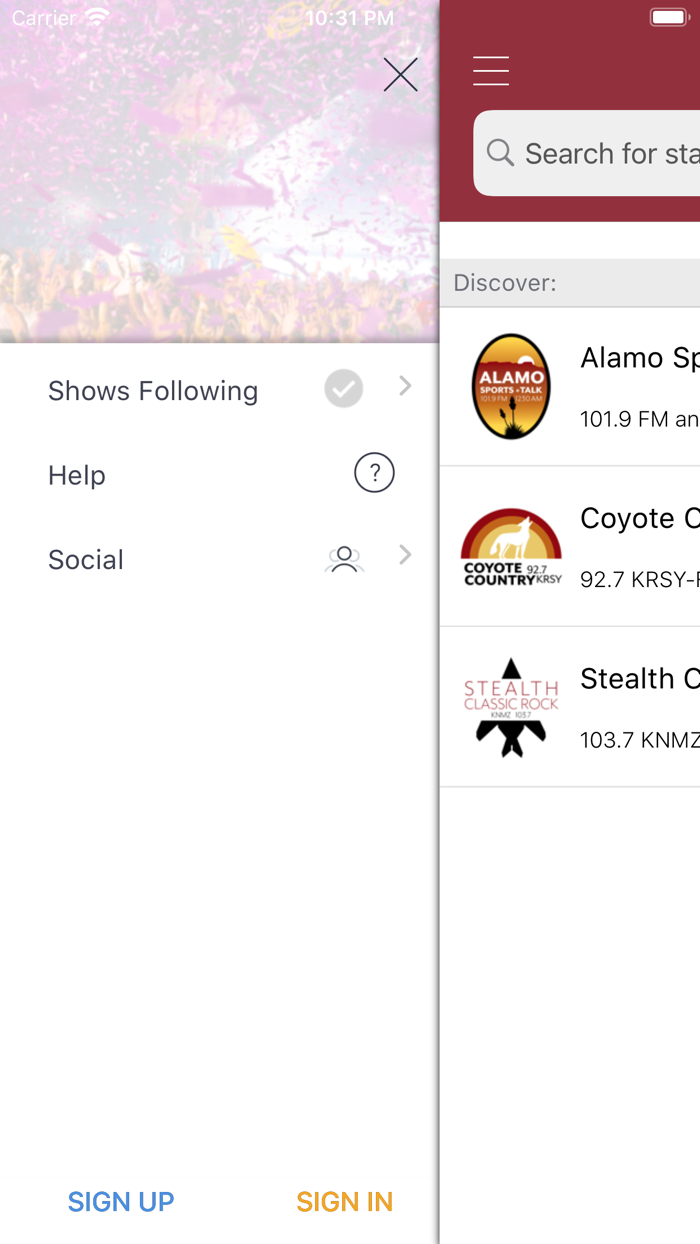Click the search magnifier icon
Image resolution: width=700 pixels, height=1244 pixels.
click(499, 153)
